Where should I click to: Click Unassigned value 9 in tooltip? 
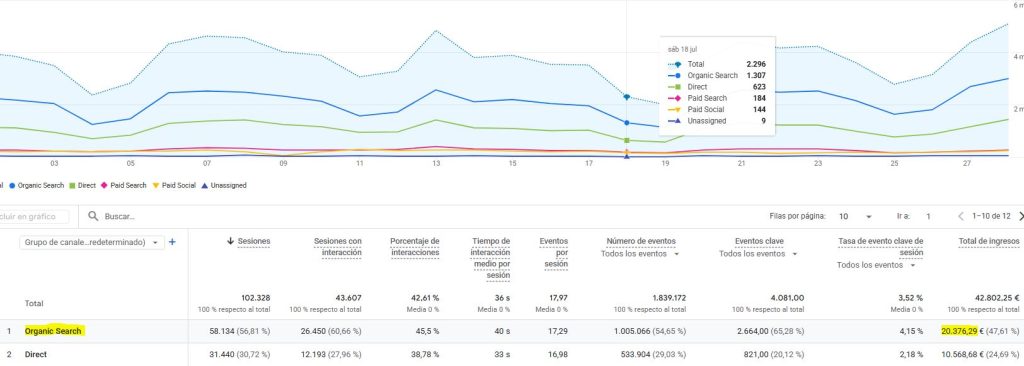coord(763,121)
